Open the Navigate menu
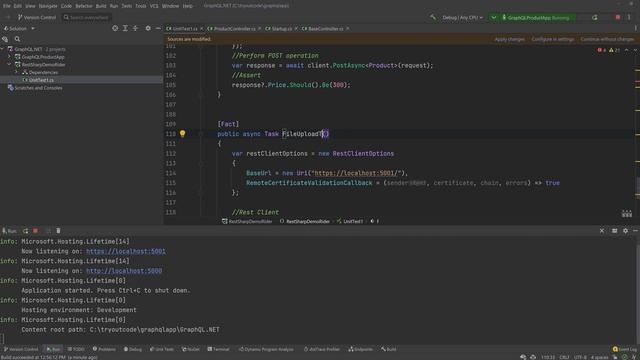Screen dimensions: 640x360 [x=48, y=6]
